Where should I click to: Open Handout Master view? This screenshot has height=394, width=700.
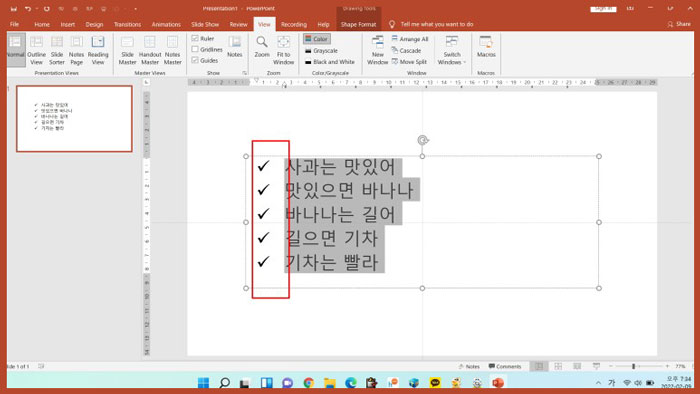(x=150, y=50)
